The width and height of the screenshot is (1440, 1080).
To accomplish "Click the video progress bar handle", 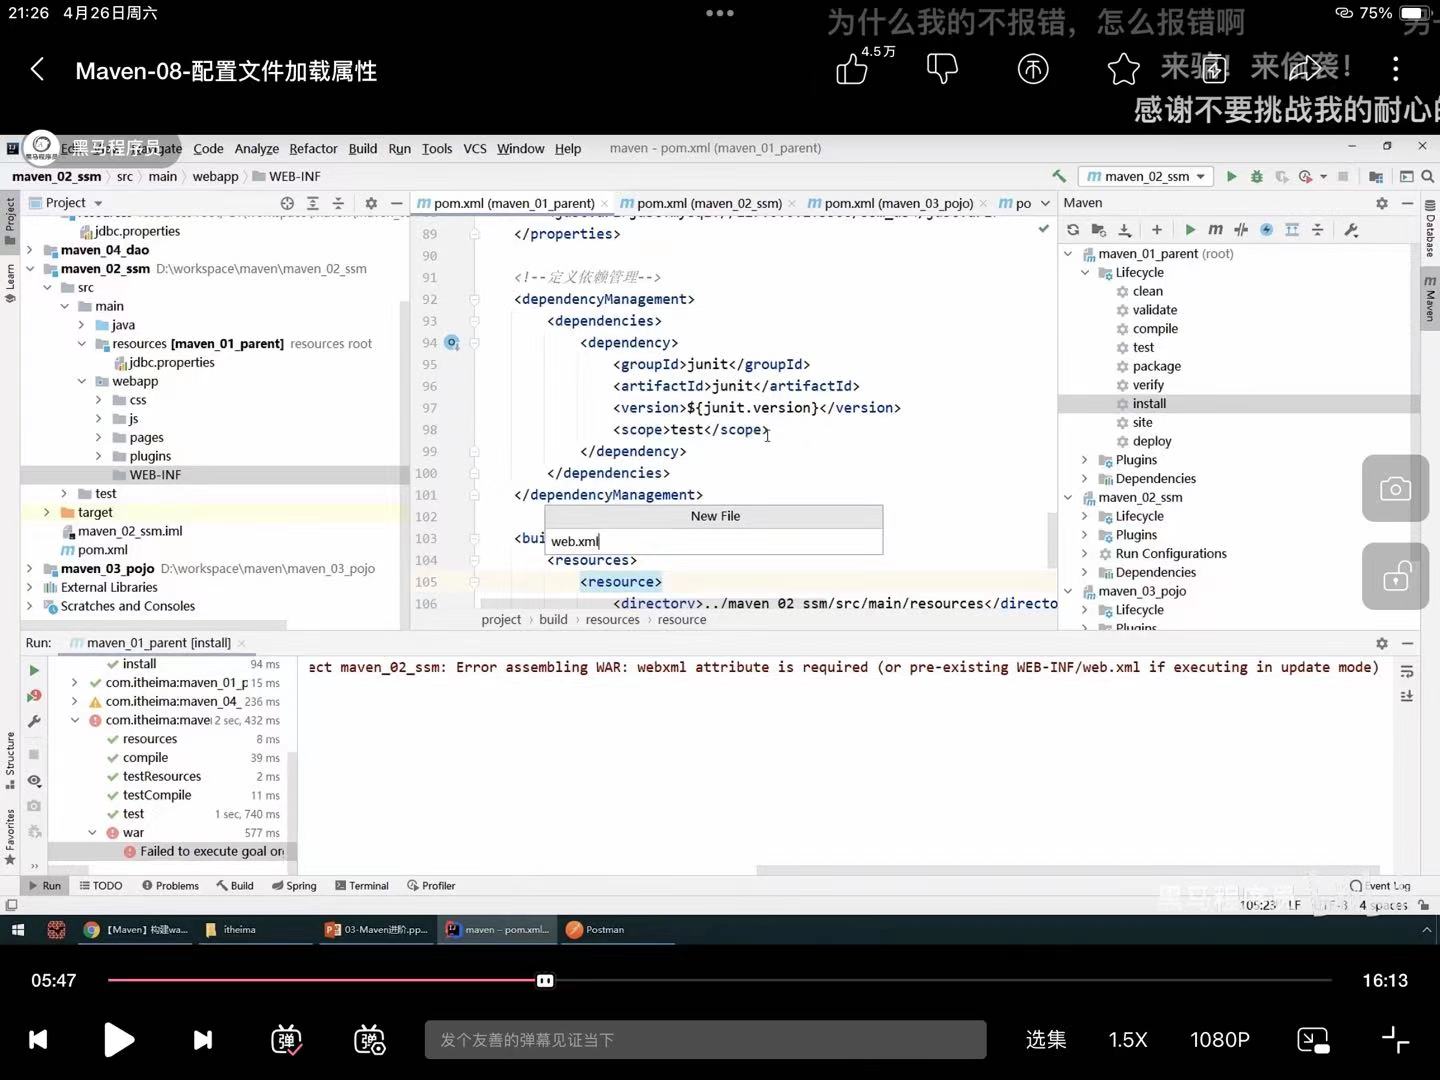I will pos(545,981).
